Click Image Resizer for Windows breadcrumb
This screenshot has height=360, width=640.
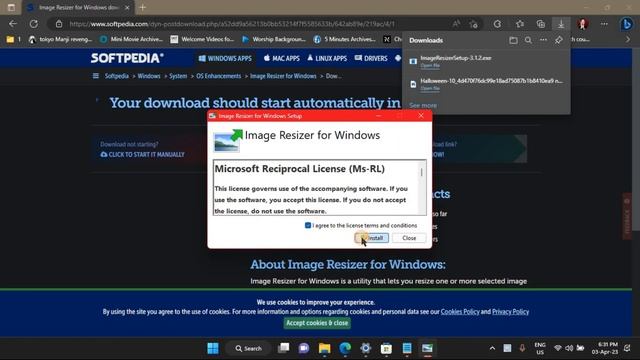point(283,76)
